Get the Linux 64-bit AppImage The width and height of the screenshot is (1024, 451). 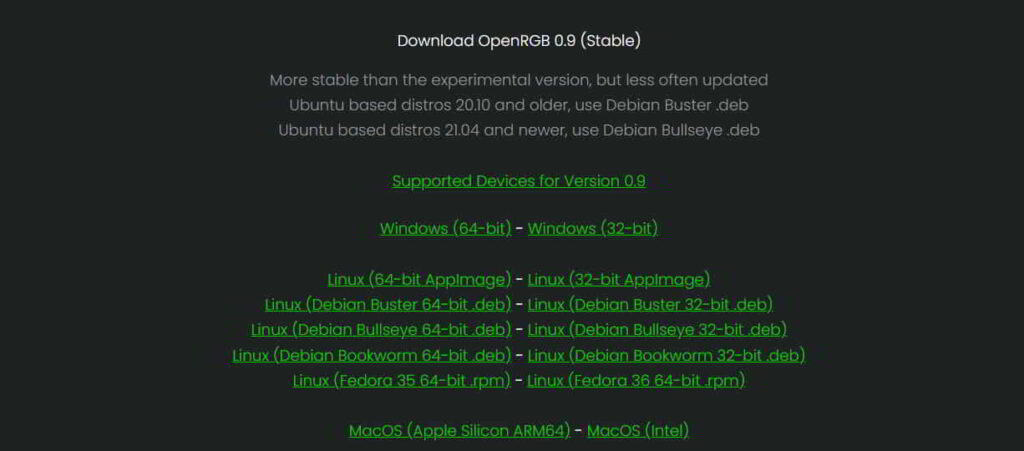(x=419, y=280)
